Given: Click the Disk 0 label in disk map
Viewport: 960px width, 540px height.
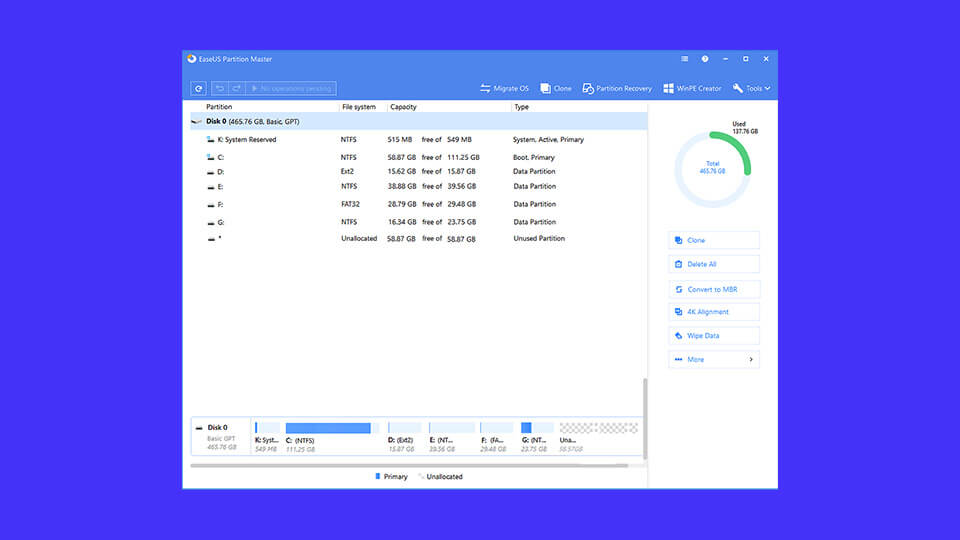Looking at the screenshot, I should [217, 427].
